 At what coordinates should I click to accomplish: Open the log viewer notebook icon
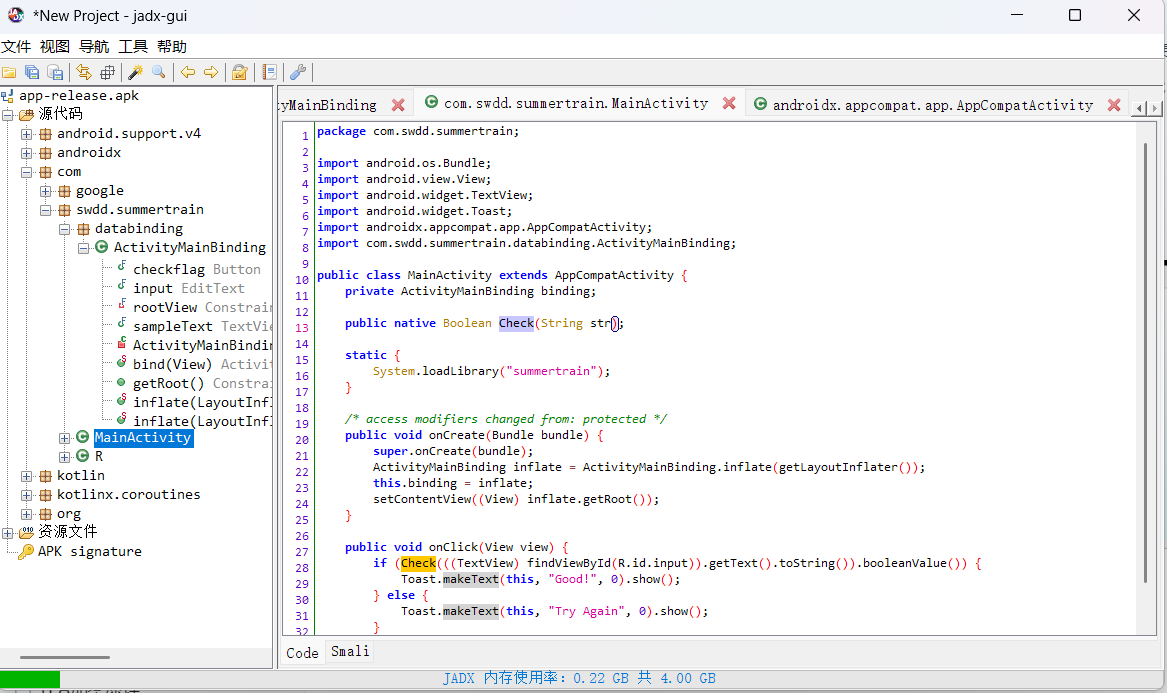point(269,72)
